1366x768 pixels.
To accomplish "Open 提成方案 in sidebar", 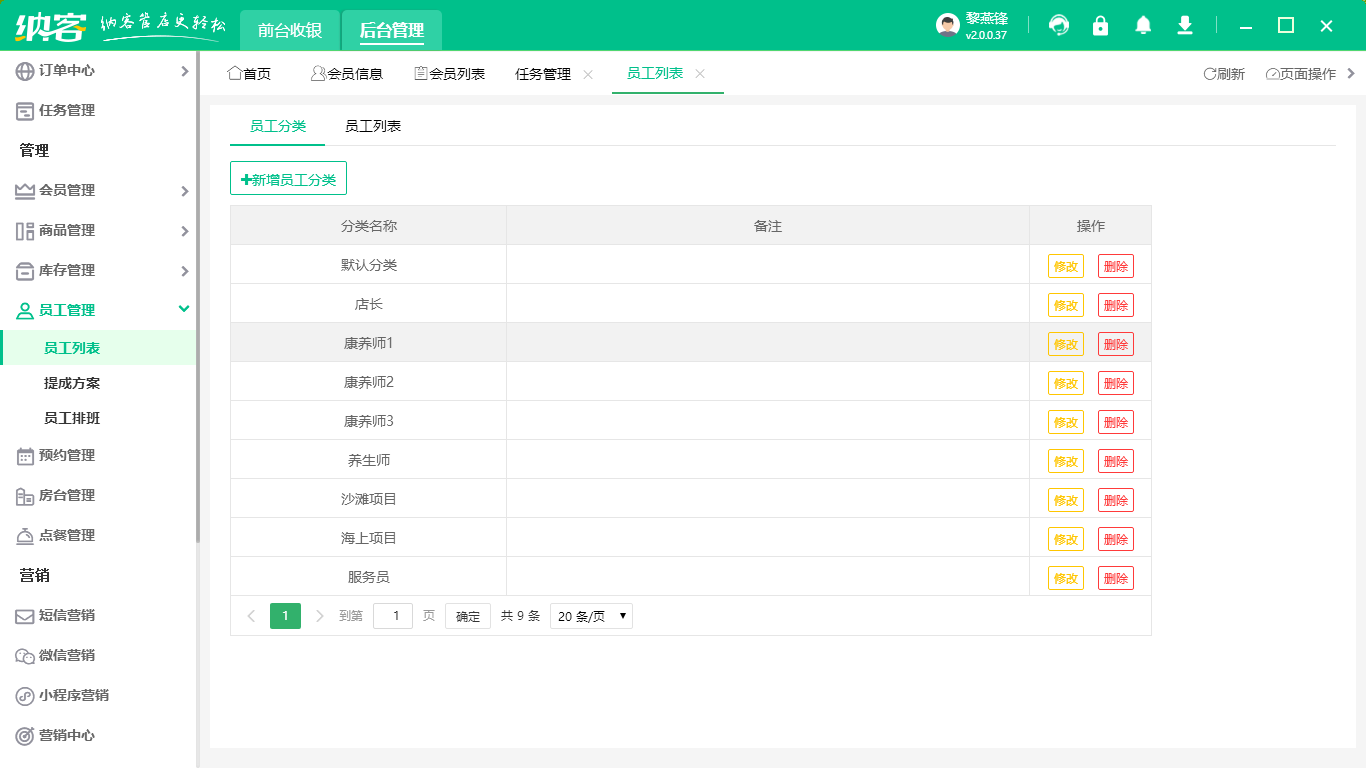I will click(72, 383).
